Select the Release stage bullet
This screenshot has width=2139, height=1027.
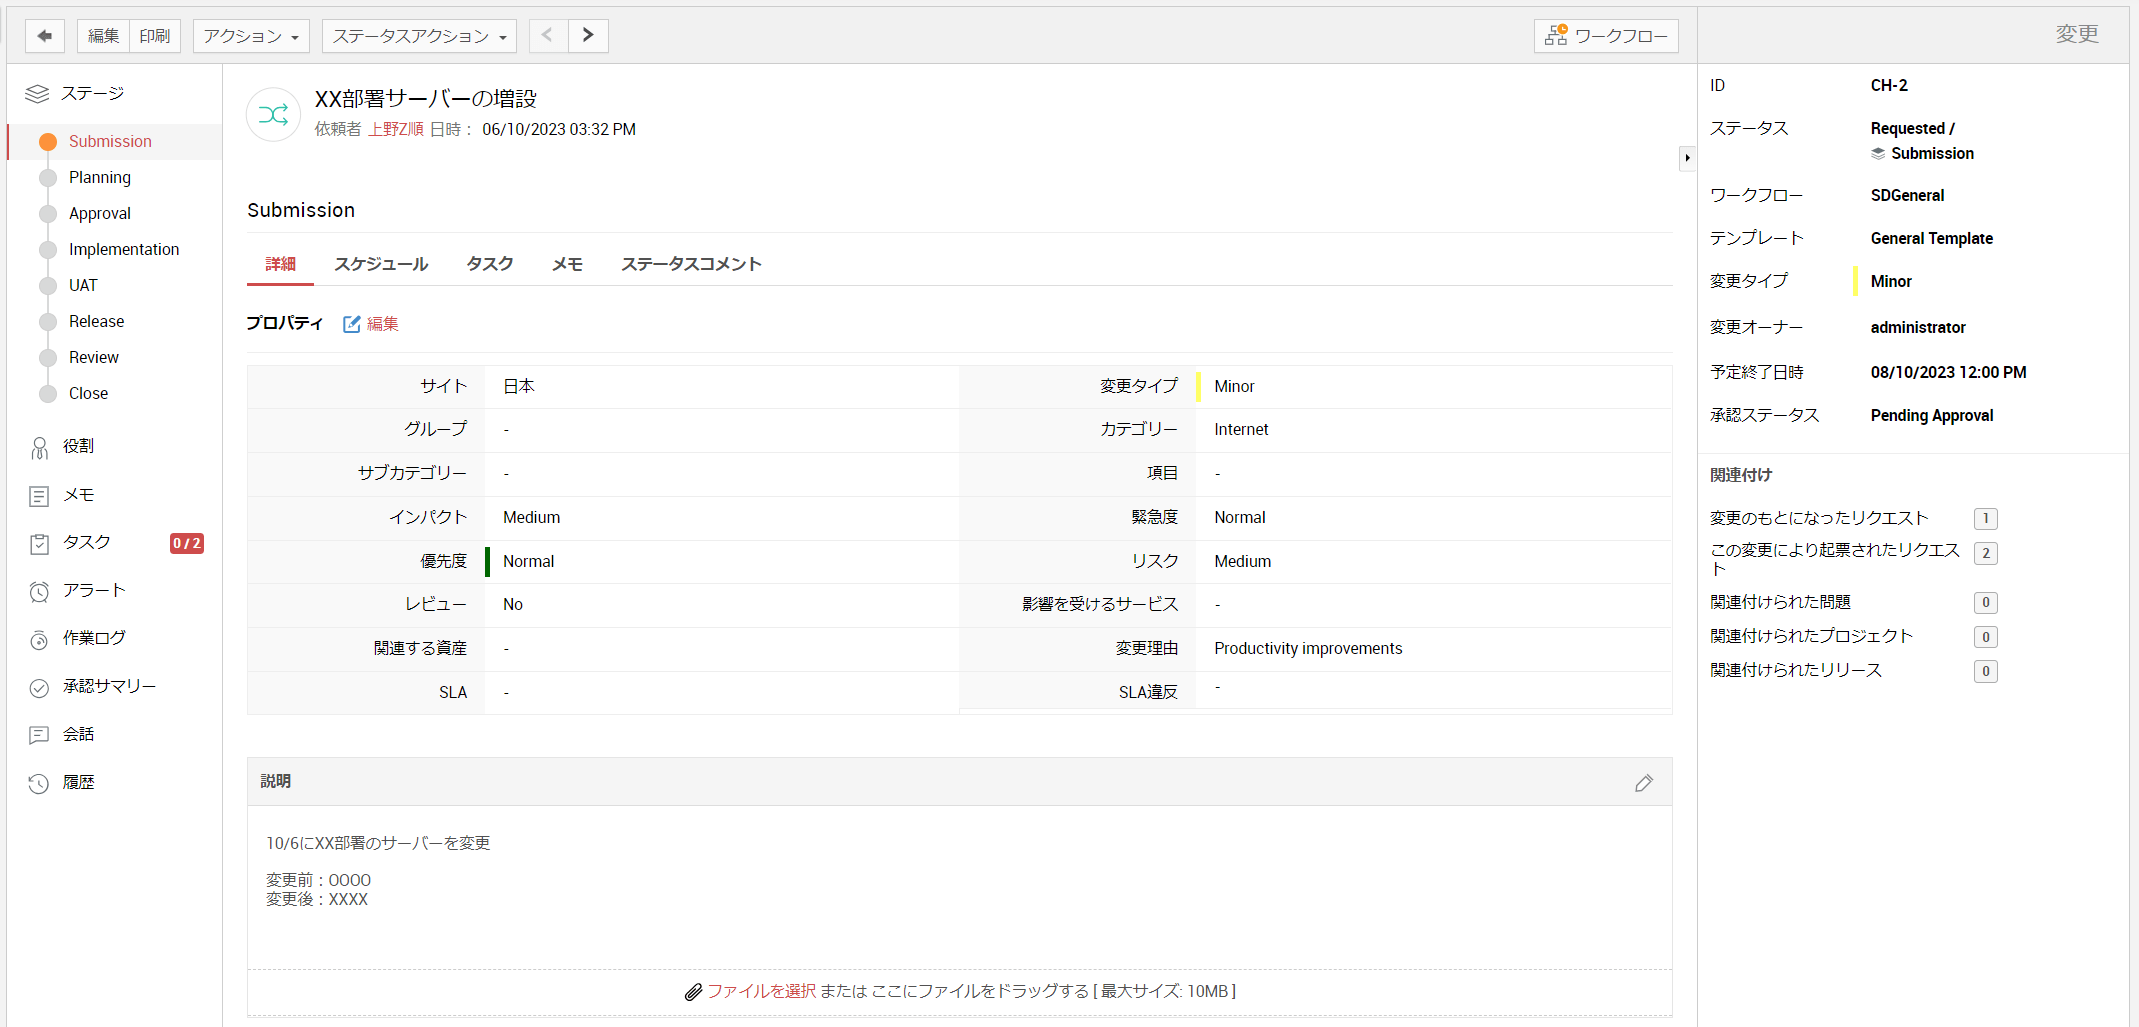coord(47,321)
